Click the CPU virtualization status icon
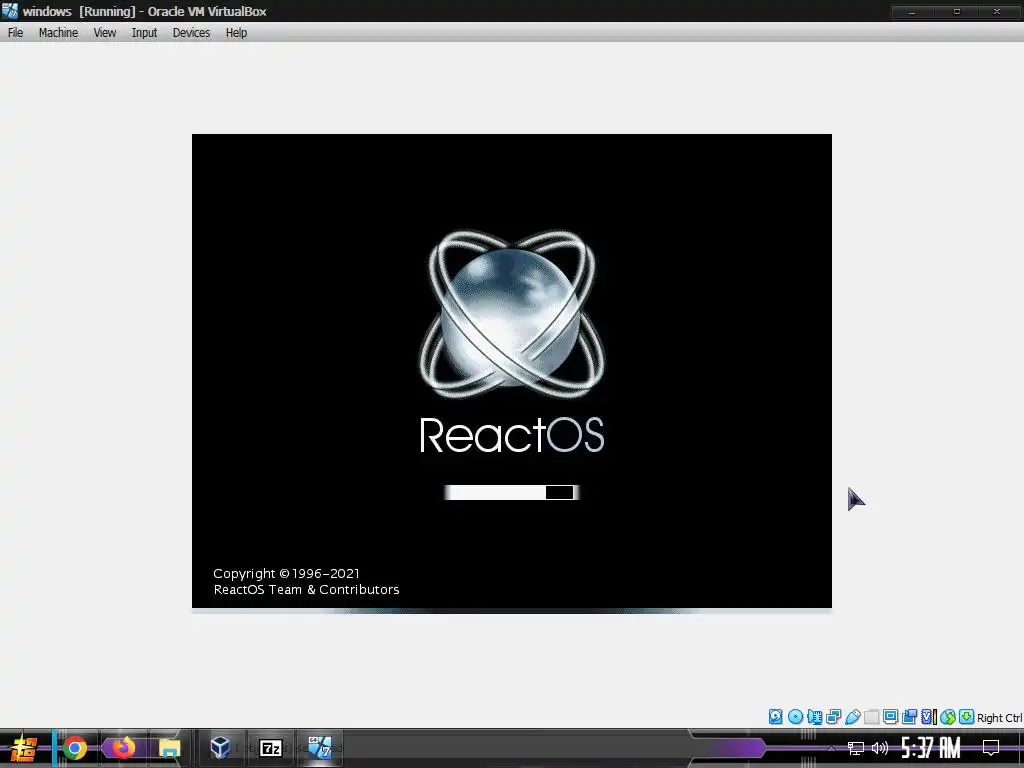The width and height of the screenshot is (1024, 768). pyautogui.click(x=929, y=717)
